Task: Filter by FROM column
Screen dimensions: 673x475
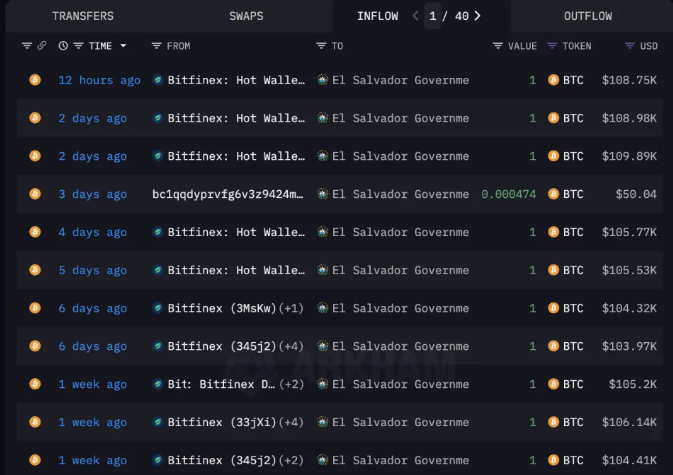Action: (x=156, y=45)
